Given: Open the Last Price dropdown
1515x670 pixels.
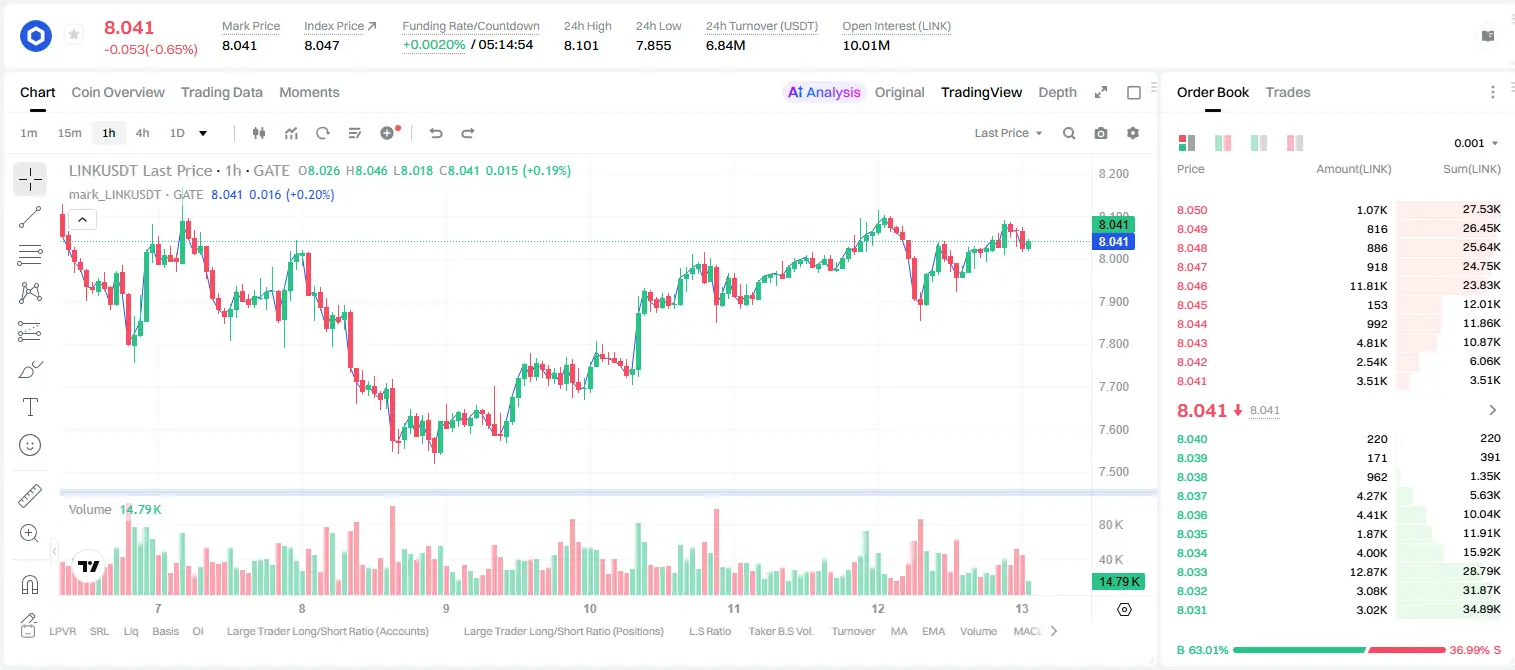Looking at the screenshot, I should point(1008,133).
